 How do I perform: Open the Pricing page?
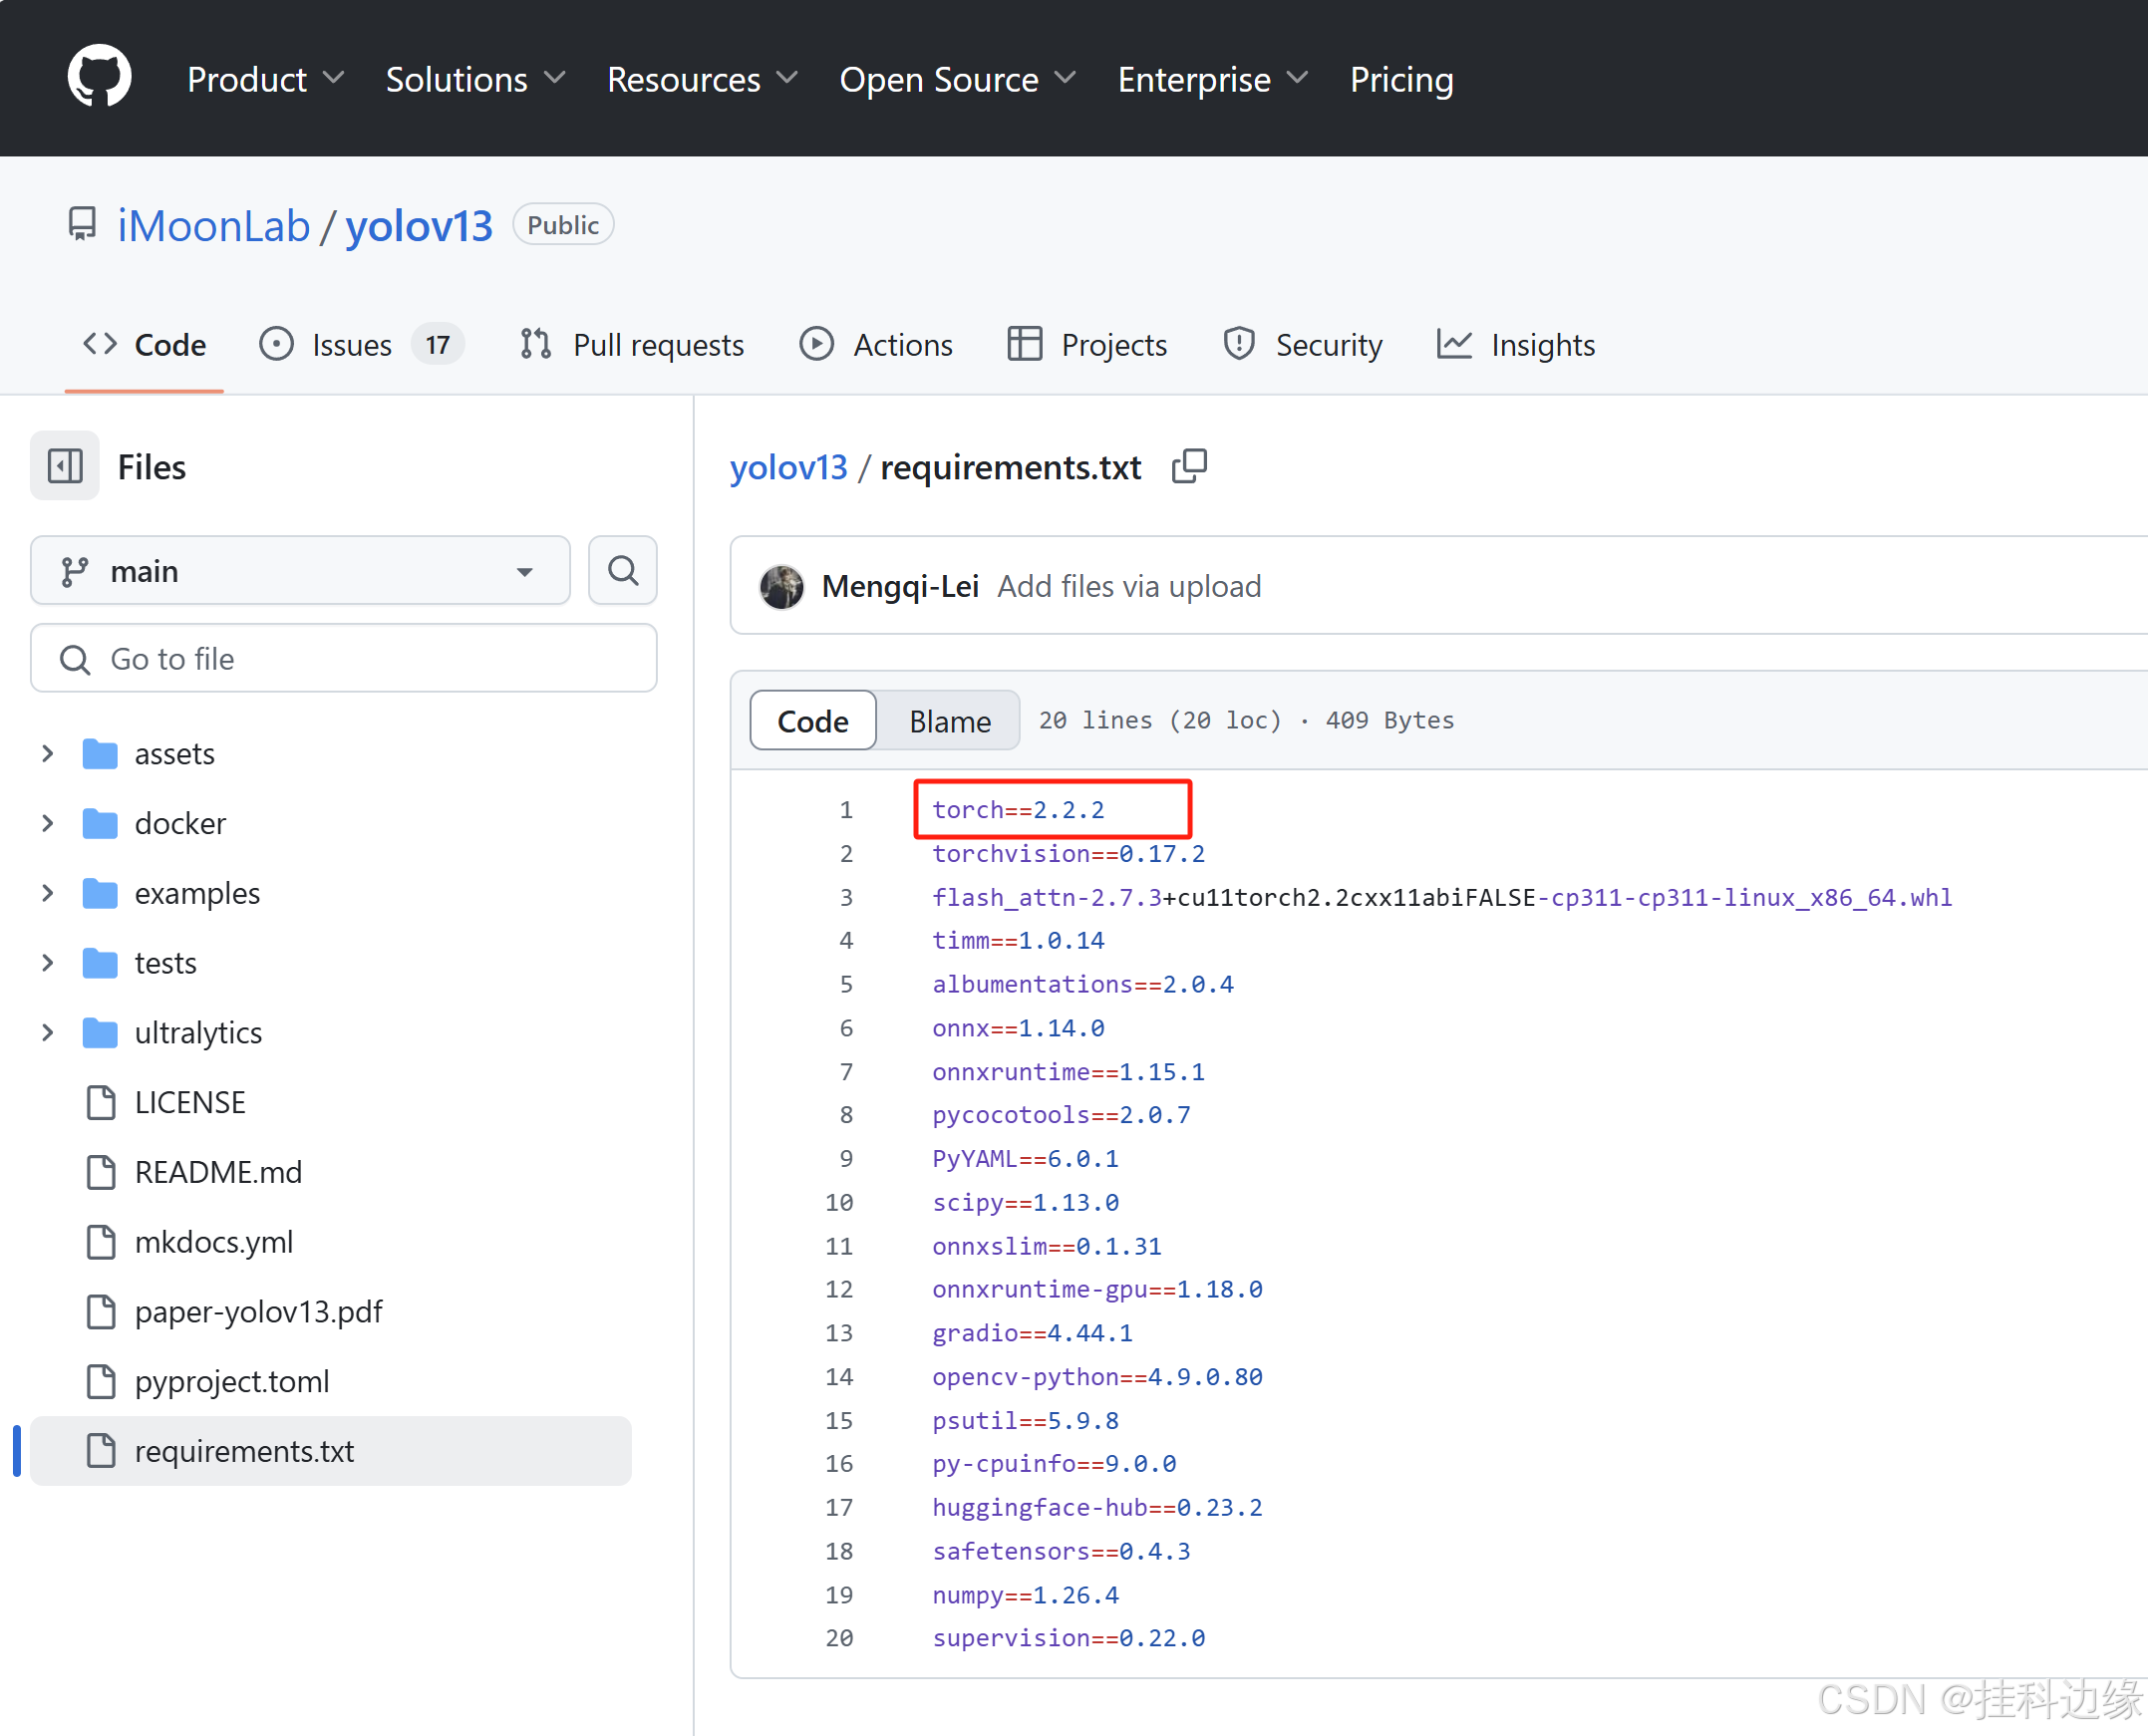tap(1401, 79)
